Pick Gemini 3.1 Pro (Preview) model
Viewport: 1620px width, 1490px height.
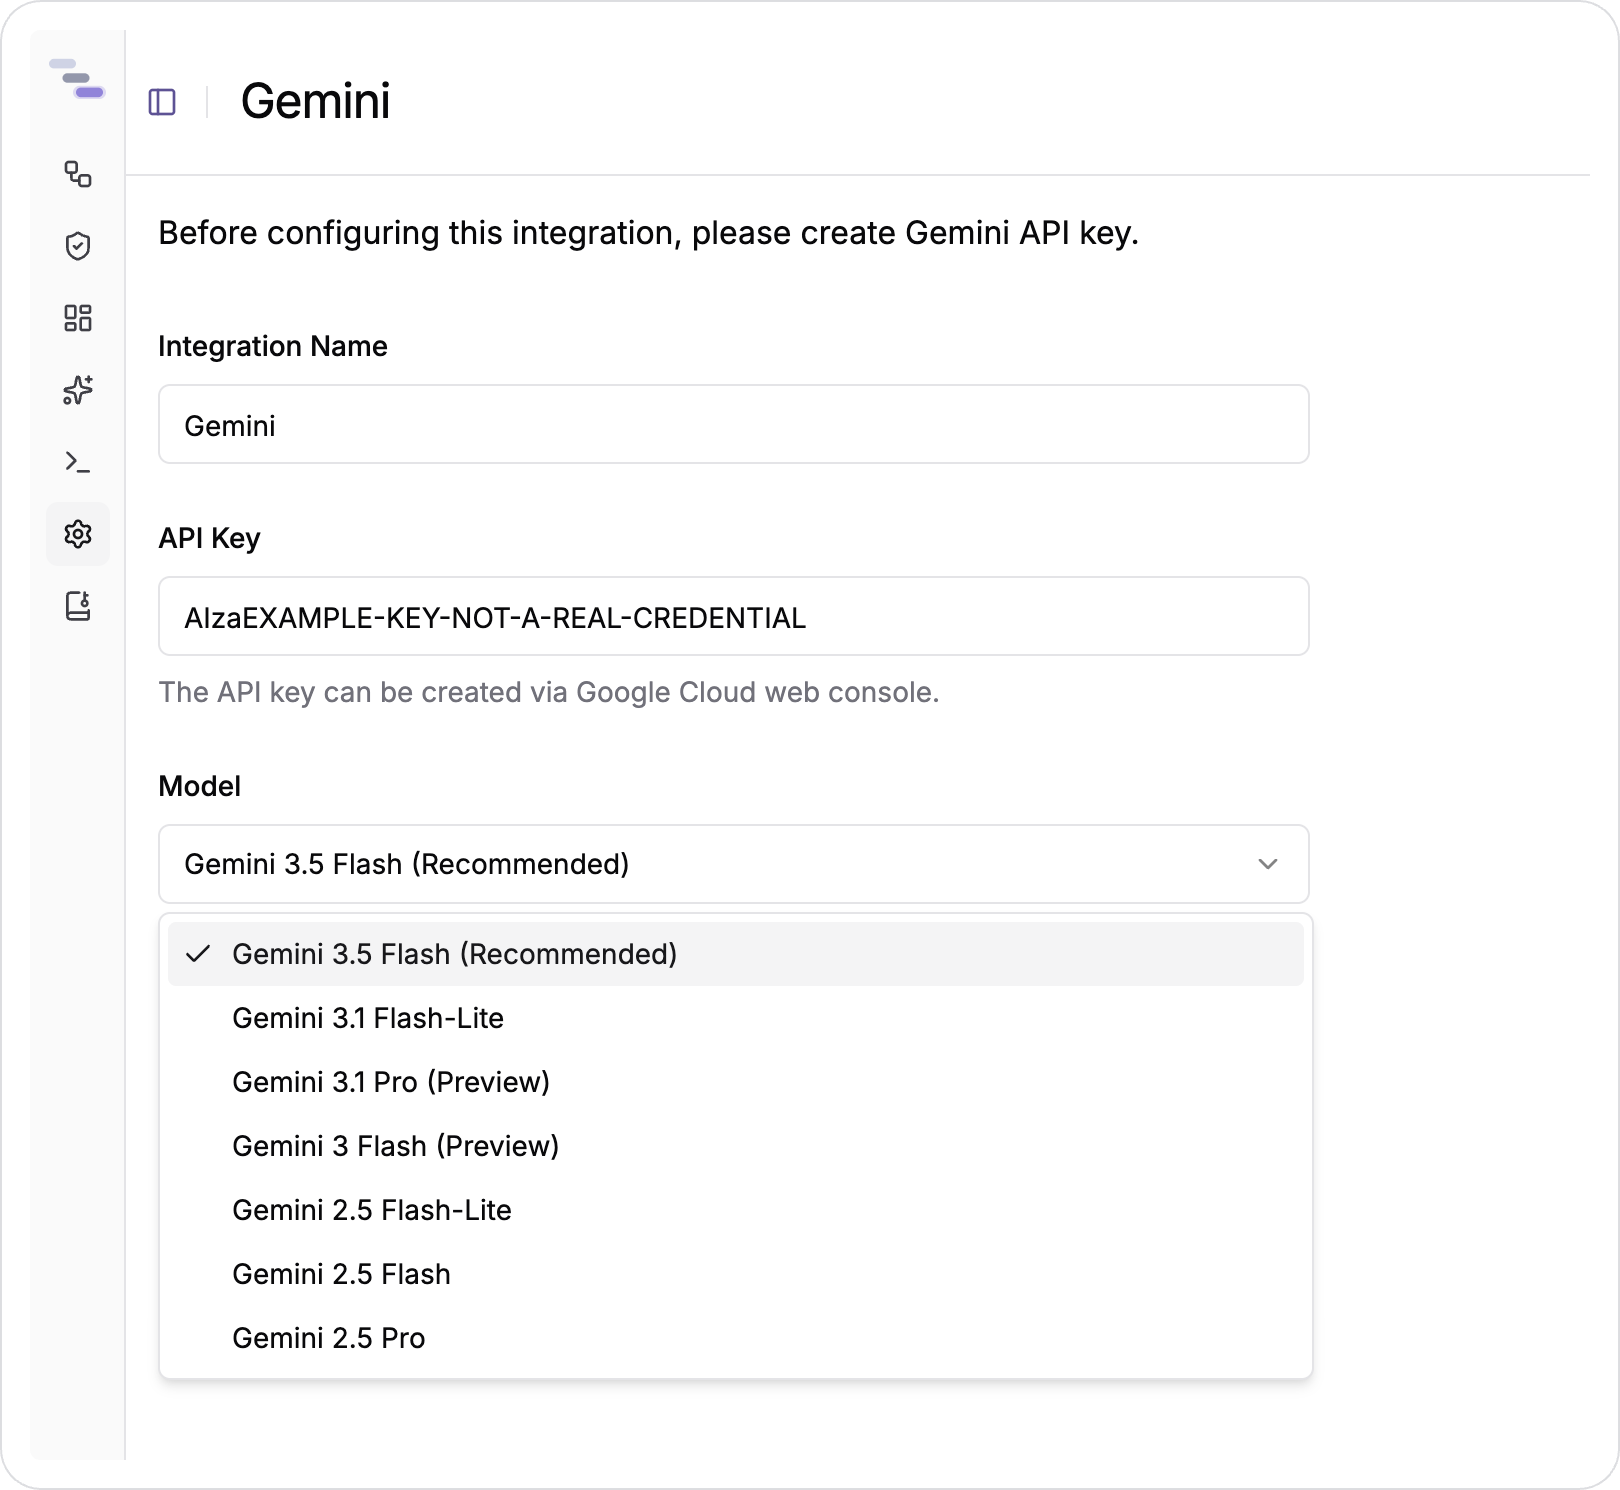tap(736, 1082)
